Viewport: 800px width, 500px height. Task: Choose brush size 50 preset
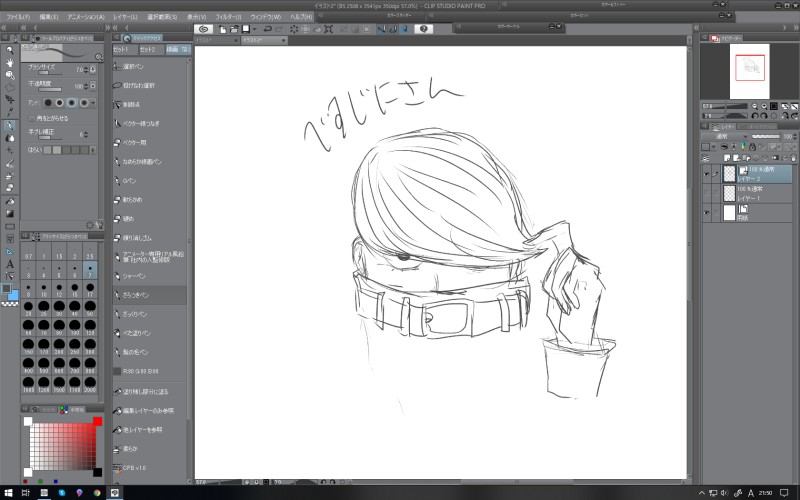click(x=90, y=307)
